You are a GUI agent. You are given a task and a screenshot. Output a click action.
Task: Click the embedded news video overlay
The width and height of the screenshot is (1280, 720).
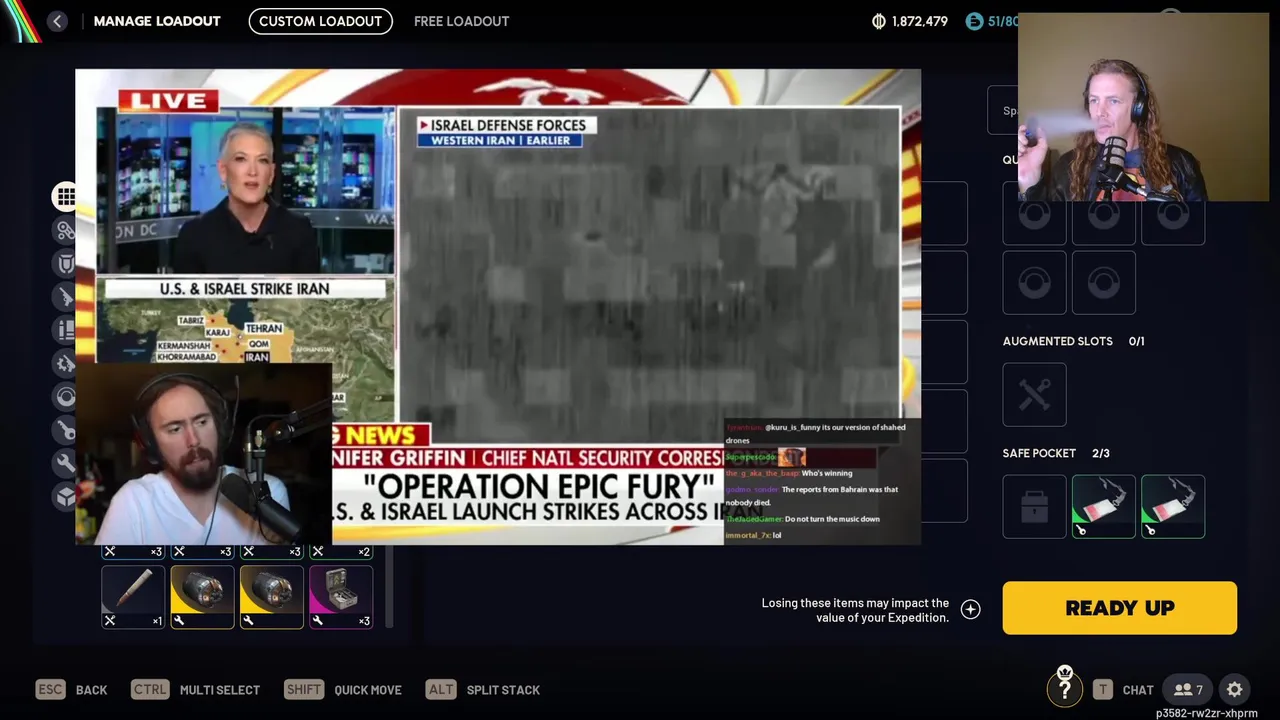click(498, 307)
